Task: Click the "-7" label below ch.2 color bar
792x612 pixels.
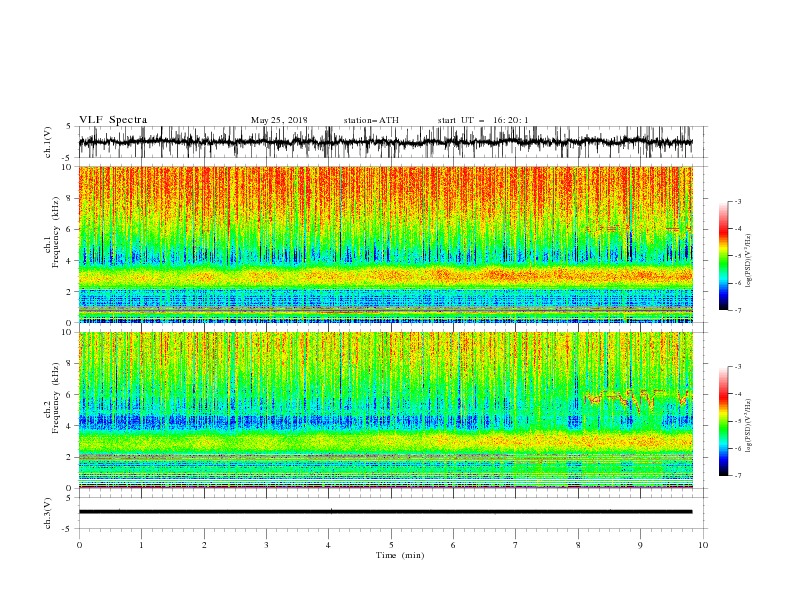Action: pos(738,475)
